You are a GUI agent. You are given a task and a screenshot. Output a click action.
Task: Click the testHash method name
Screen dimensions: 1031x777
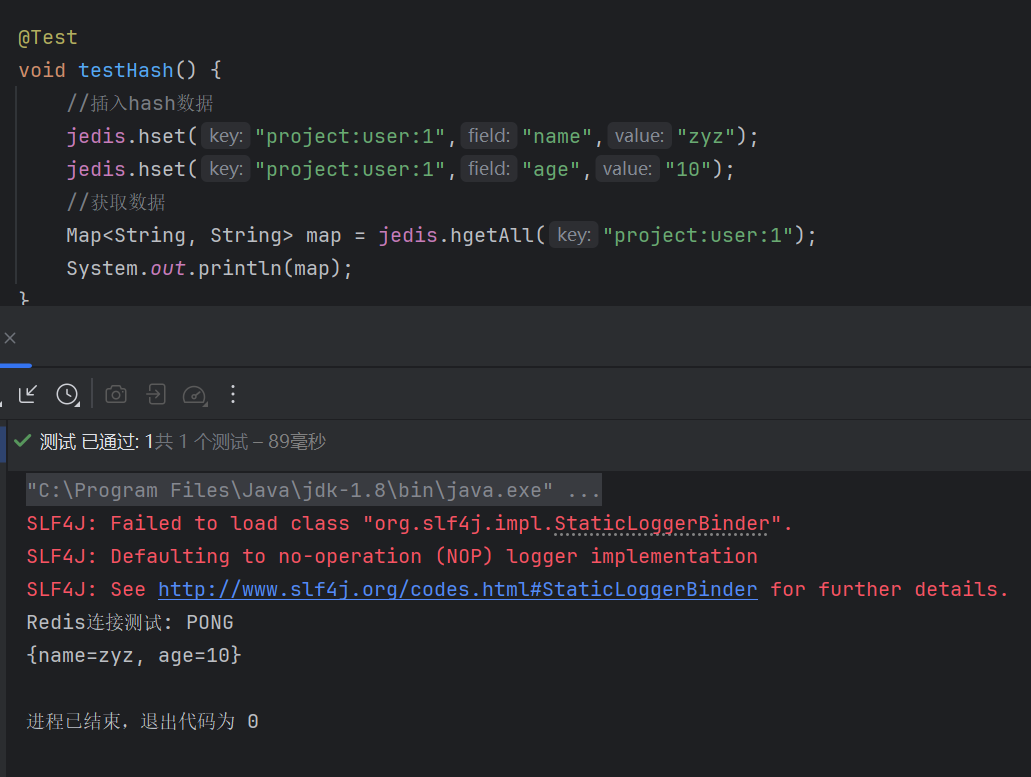(126, 70)
